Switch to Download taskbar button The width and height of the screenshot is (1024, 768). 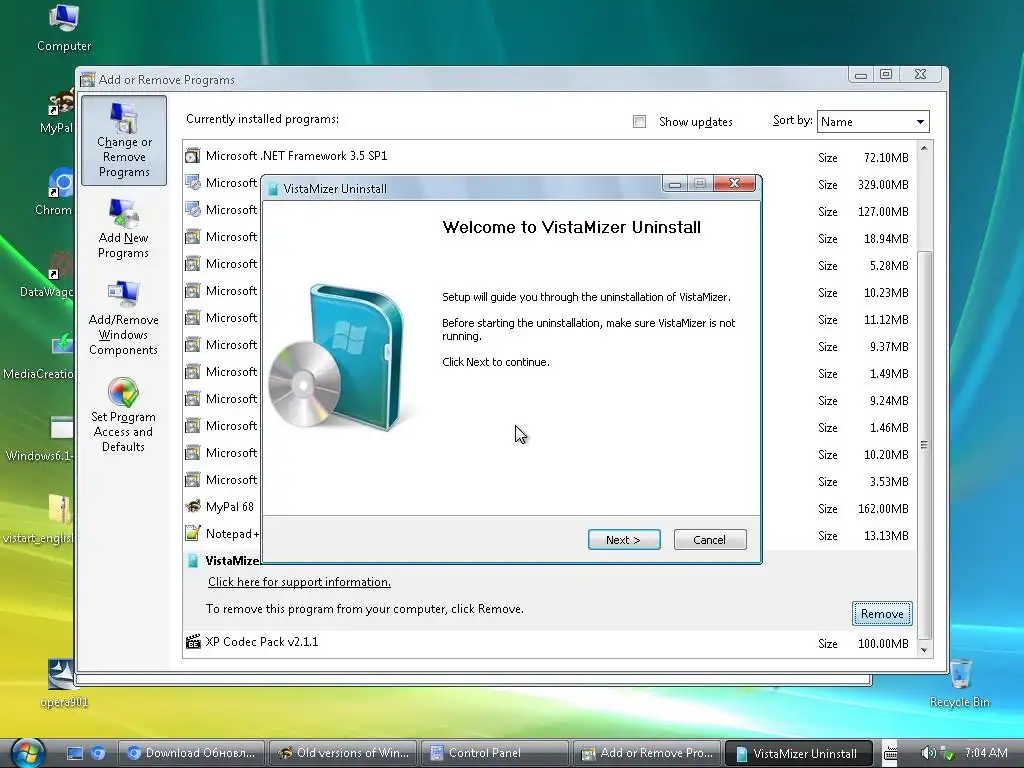pos(191,753)
